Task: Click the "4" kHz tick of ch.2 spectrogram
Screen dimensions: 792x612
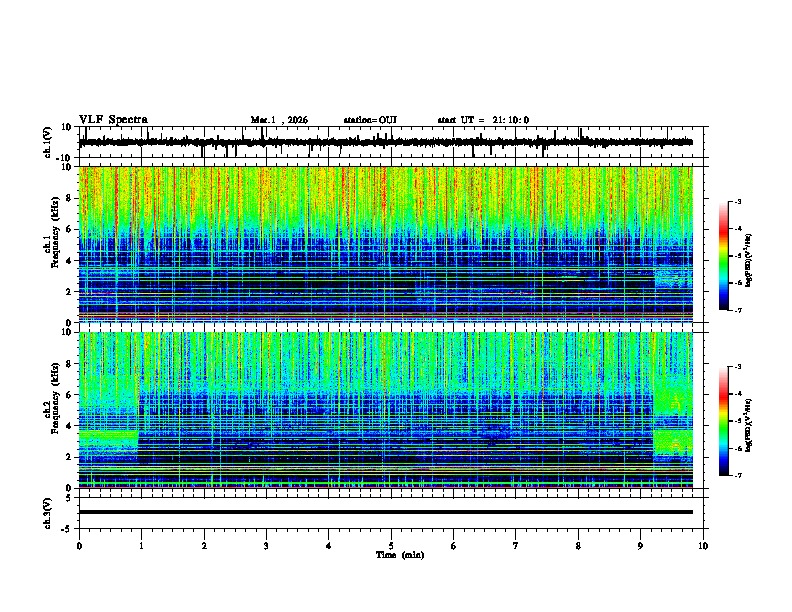Action: pyautogui.click(x=69, y=426)
